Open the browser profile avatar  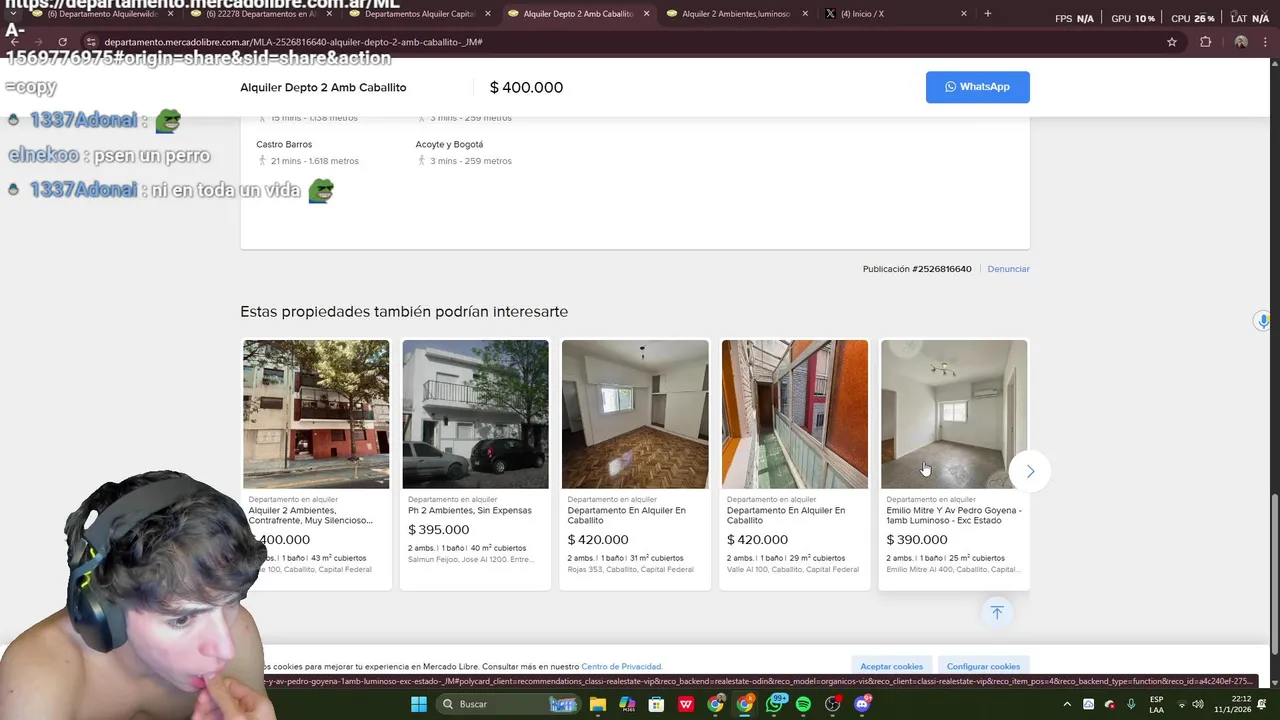tap(1241, 42)
